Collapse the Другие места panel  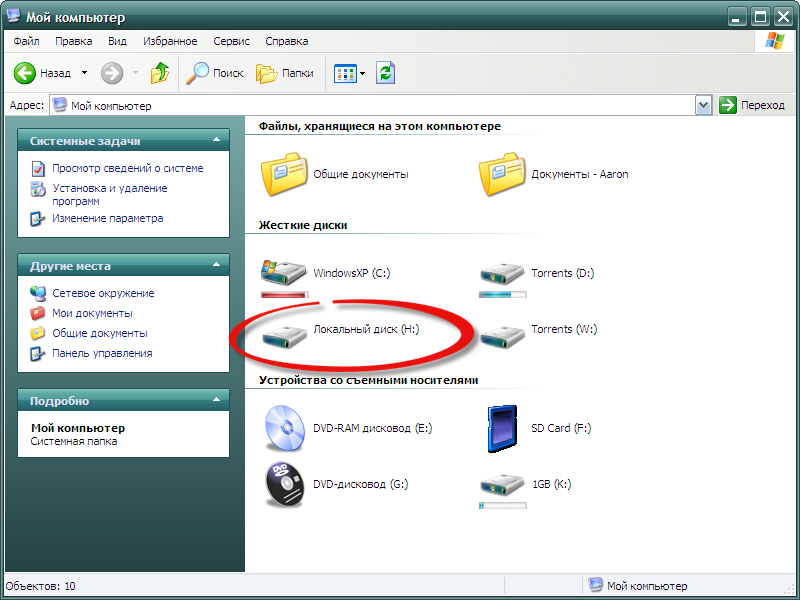point(214,266)
